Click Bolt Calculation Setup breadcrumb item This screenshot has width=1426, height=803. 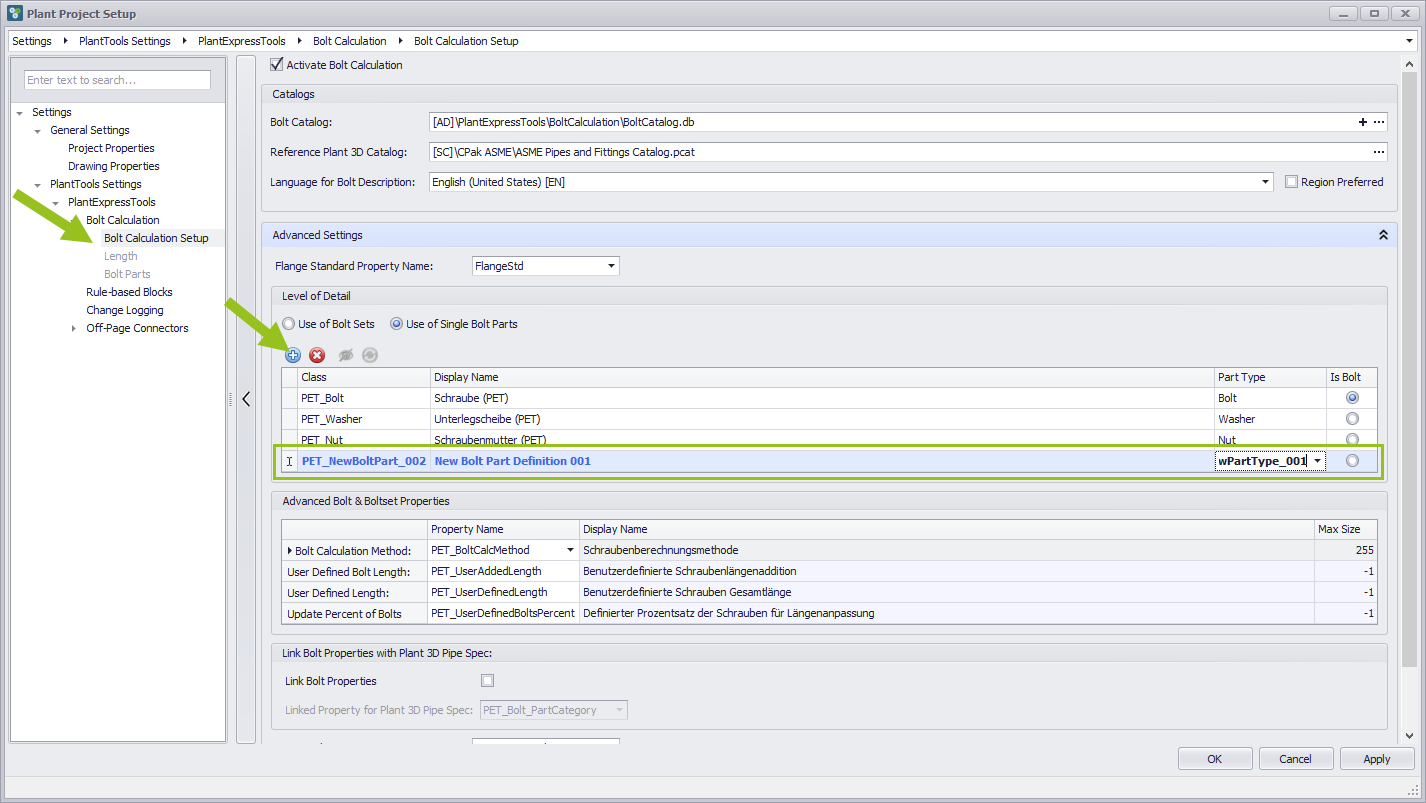(x=466, y=41)
